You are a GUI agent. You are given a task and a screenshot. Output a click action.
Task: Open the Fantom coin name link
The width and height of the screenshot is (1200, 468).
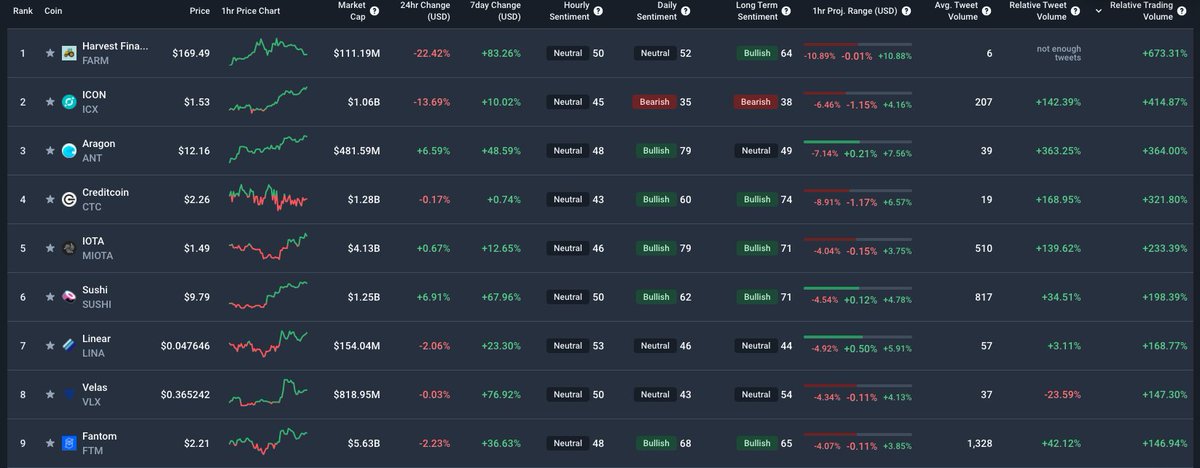tap(99, 436)
